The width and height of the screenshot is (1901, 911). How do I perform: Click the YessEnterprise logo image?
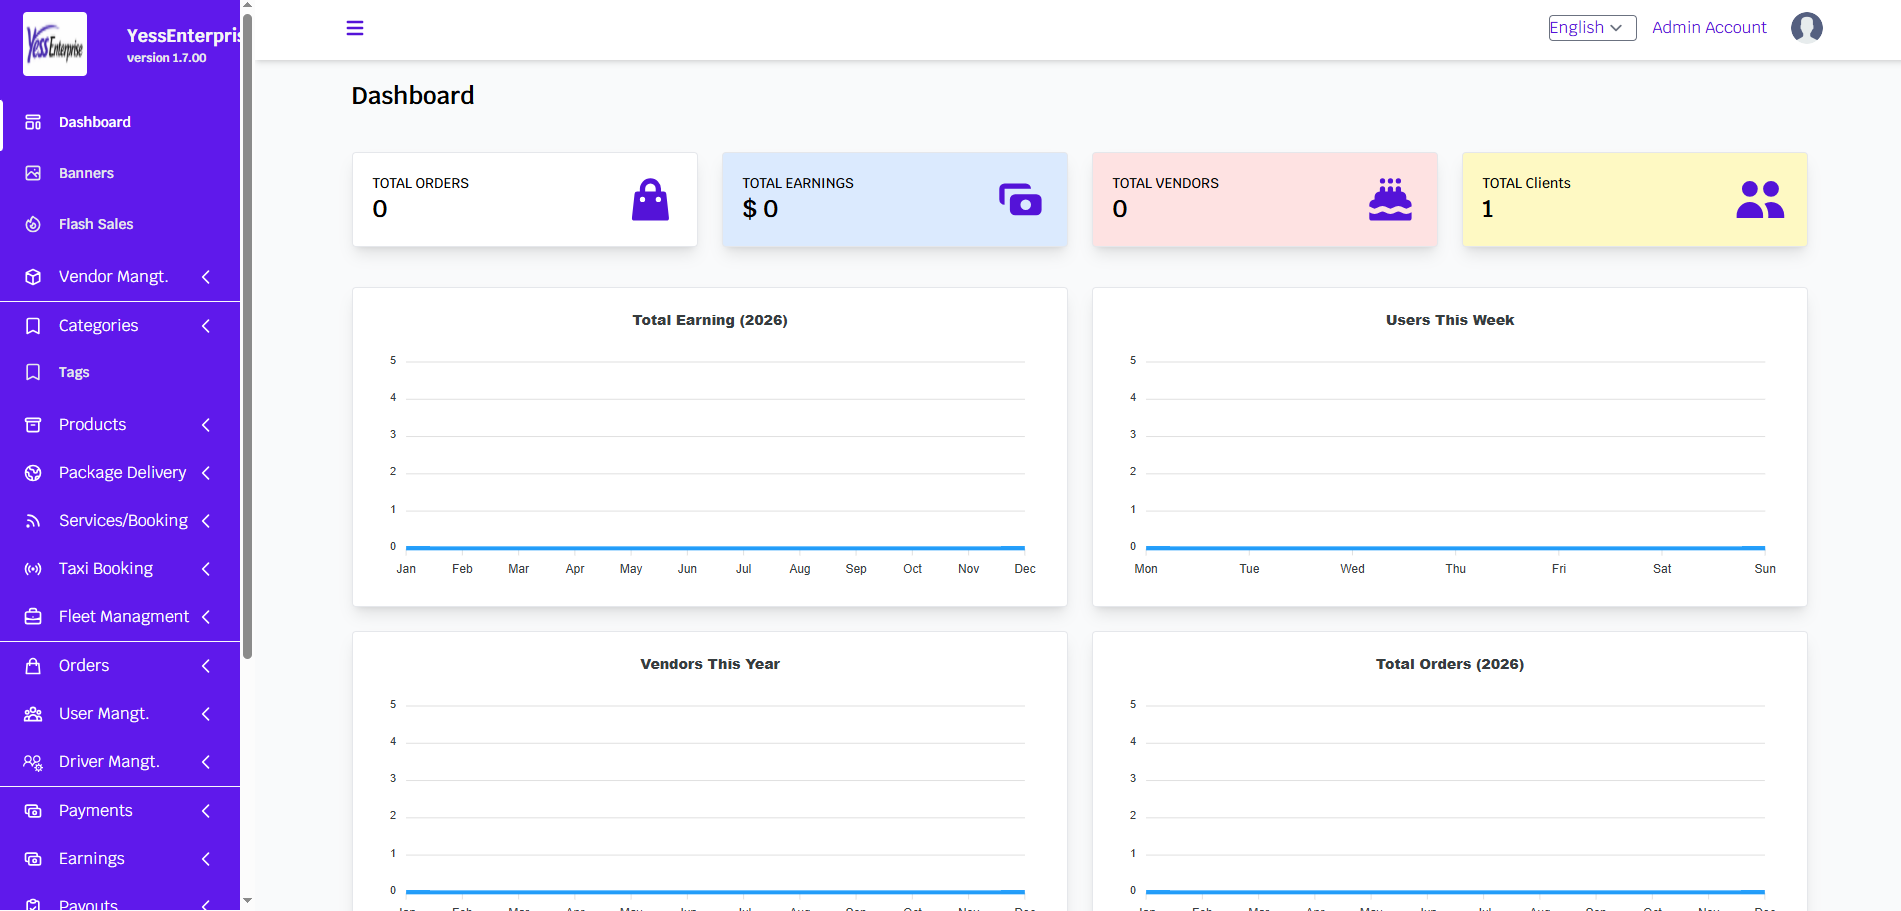55,44
